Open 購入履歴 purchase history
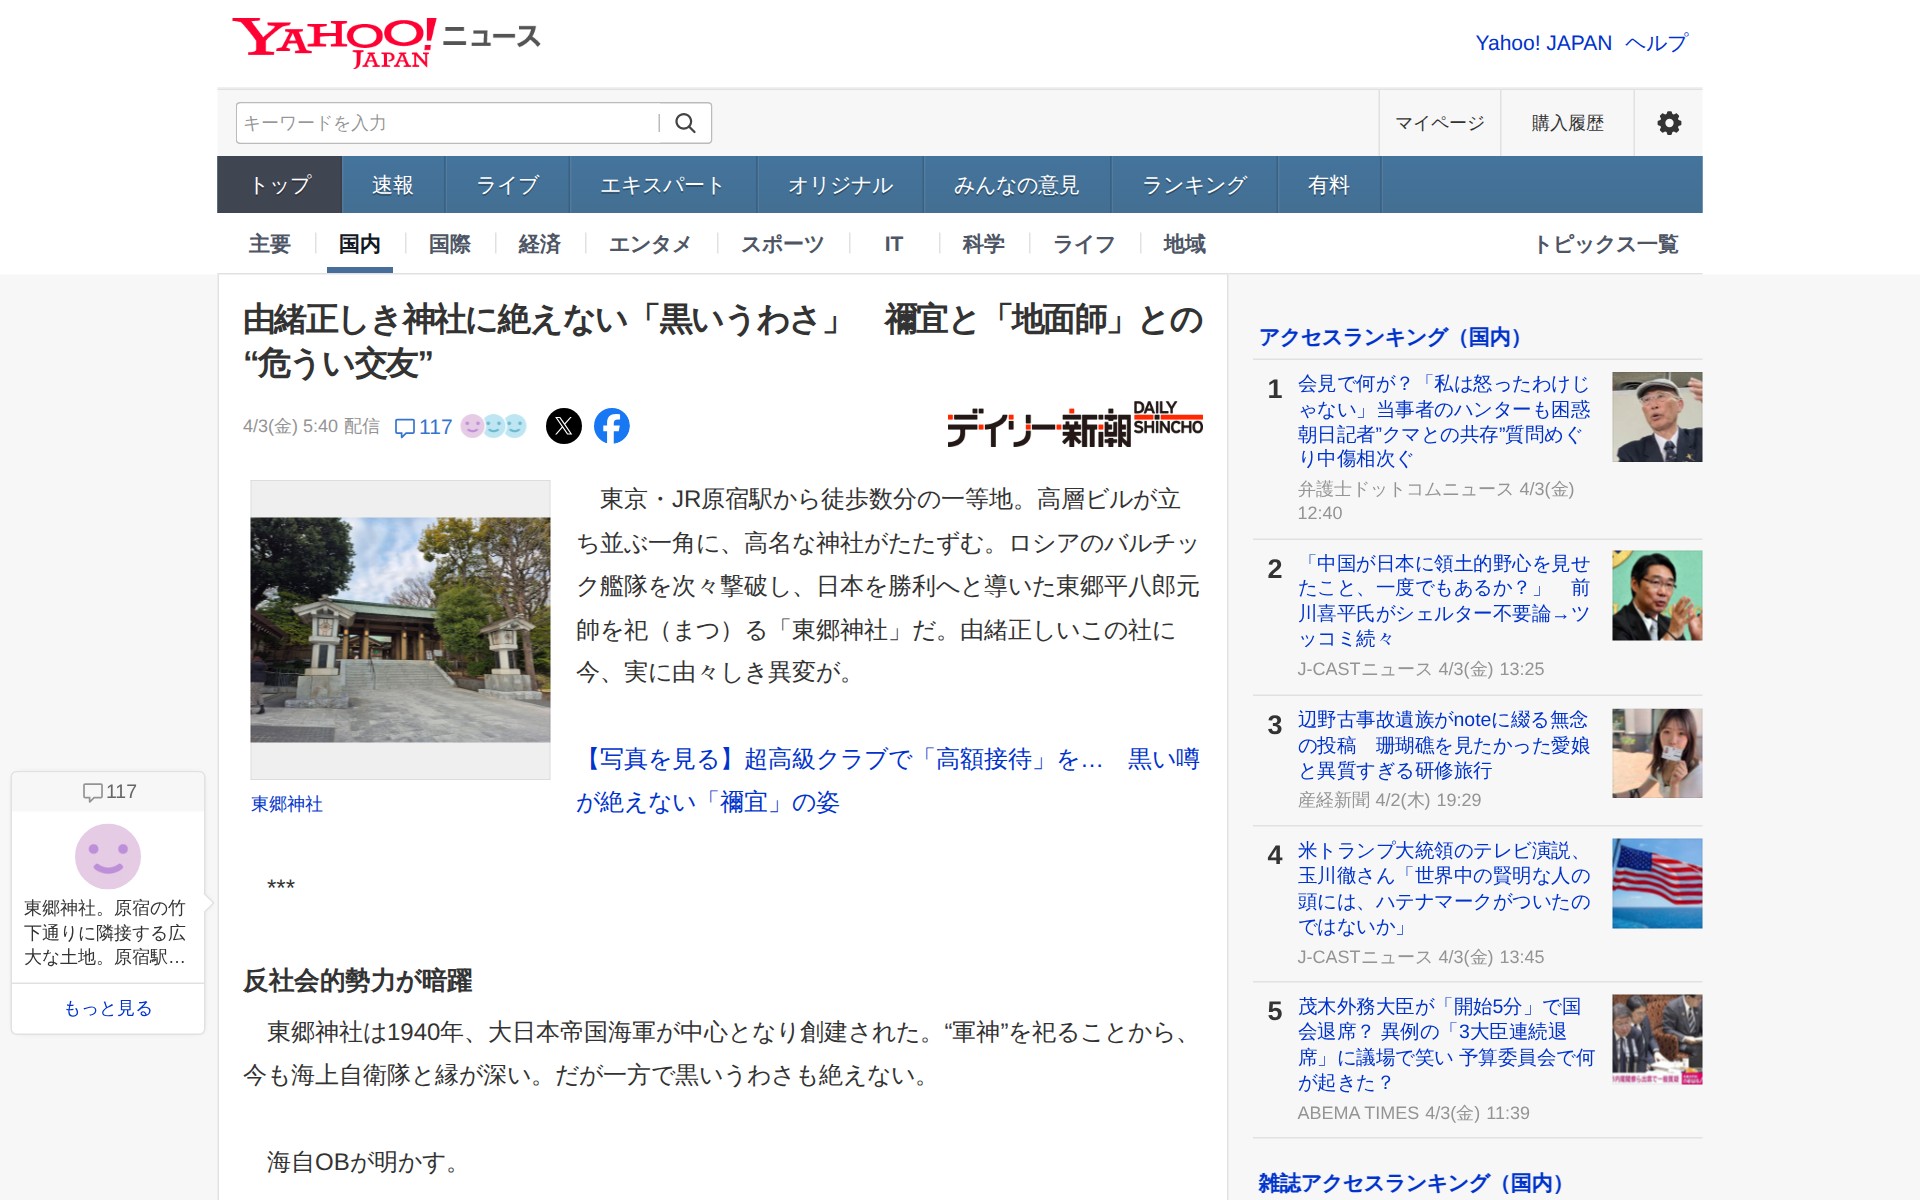The image size is (1920, 1200). 1567,123
